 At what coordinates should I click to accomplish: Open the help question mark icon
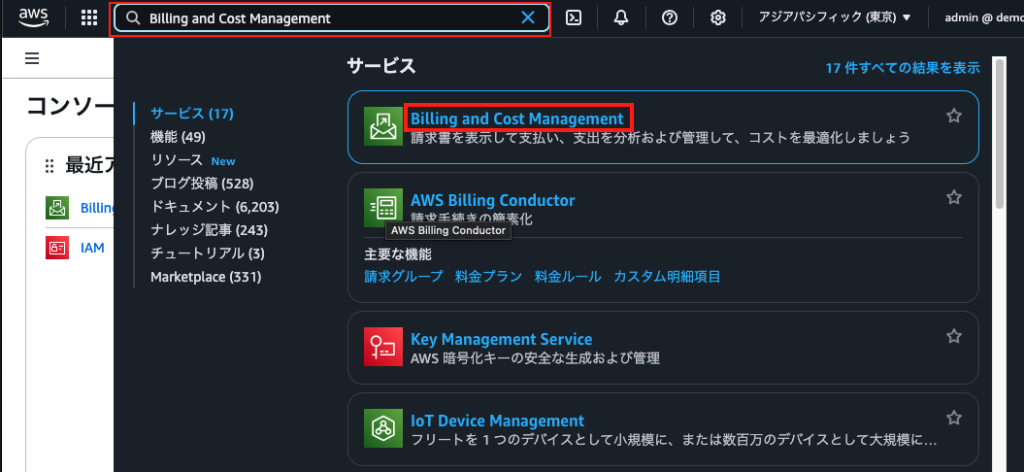point(669,18)
